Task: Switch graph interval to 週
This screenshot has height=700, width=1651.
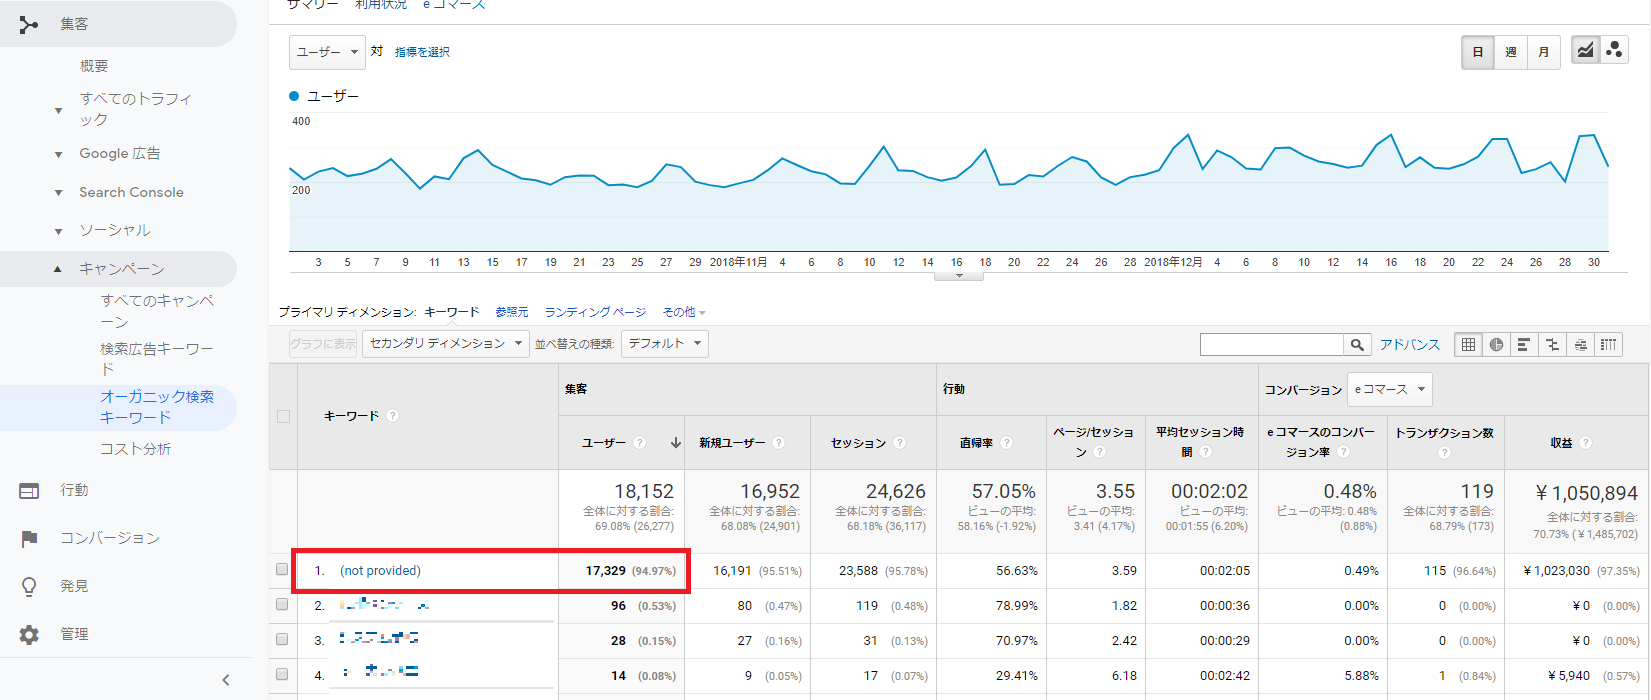Action: coord(1511,52)
